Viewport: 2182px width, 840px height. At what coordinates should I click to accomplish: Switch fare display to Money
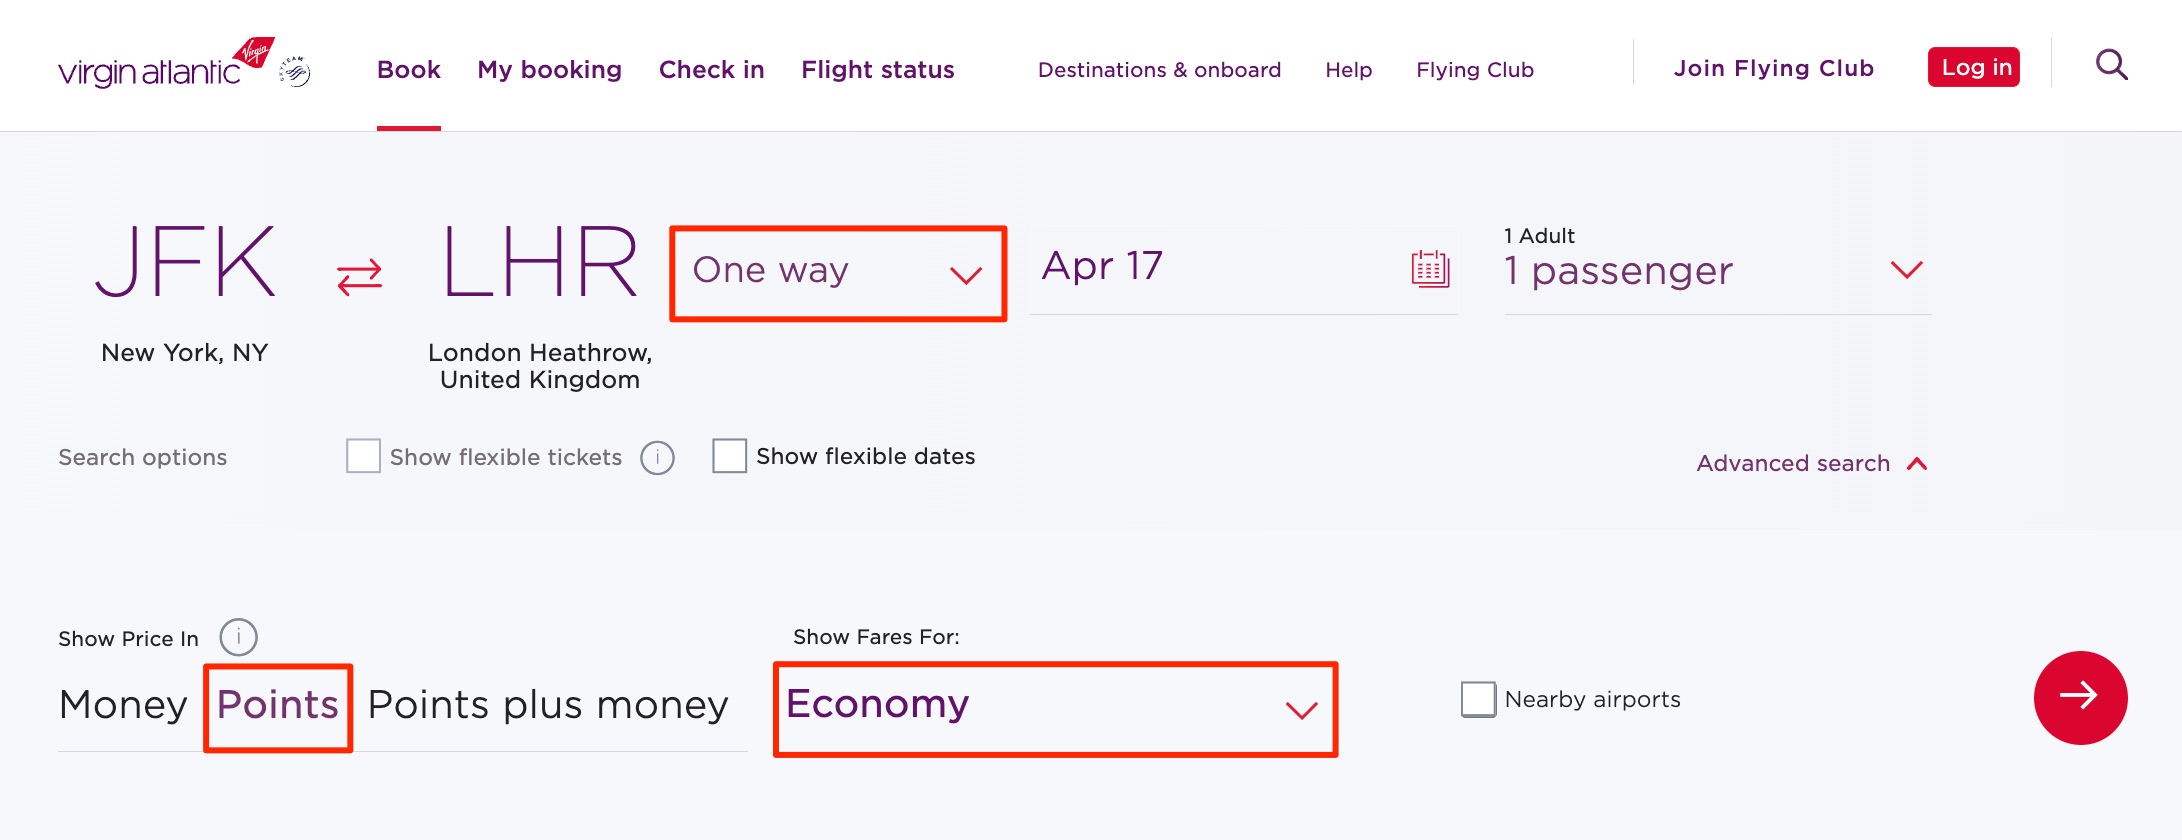[120, 704]
